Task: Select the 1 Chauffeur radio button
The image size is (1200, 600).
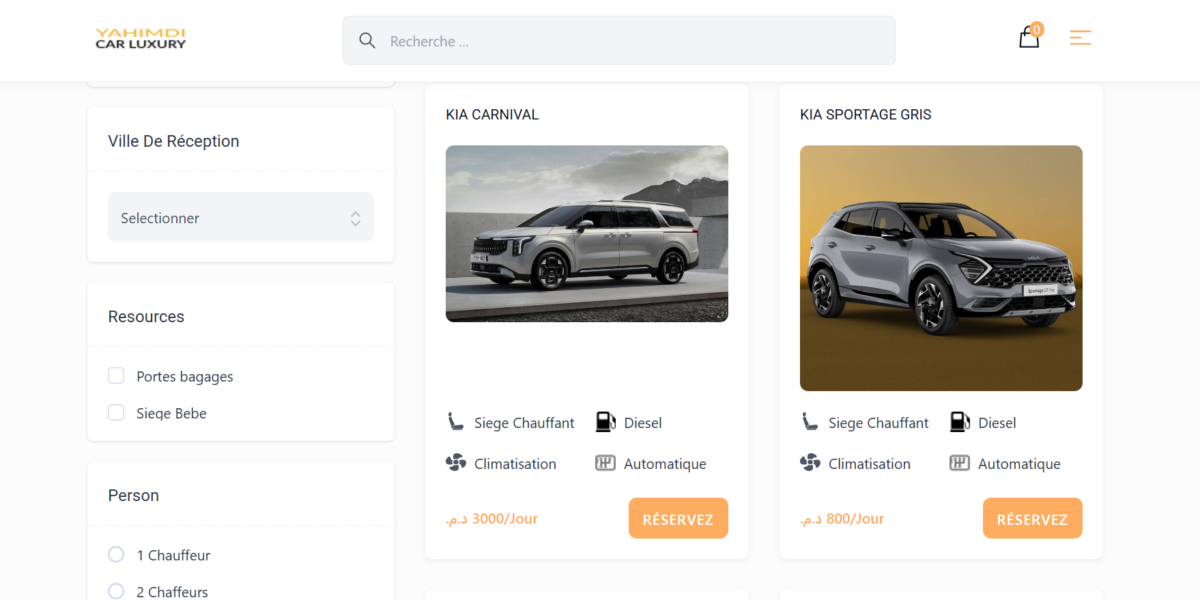Action: pos(116,554)
